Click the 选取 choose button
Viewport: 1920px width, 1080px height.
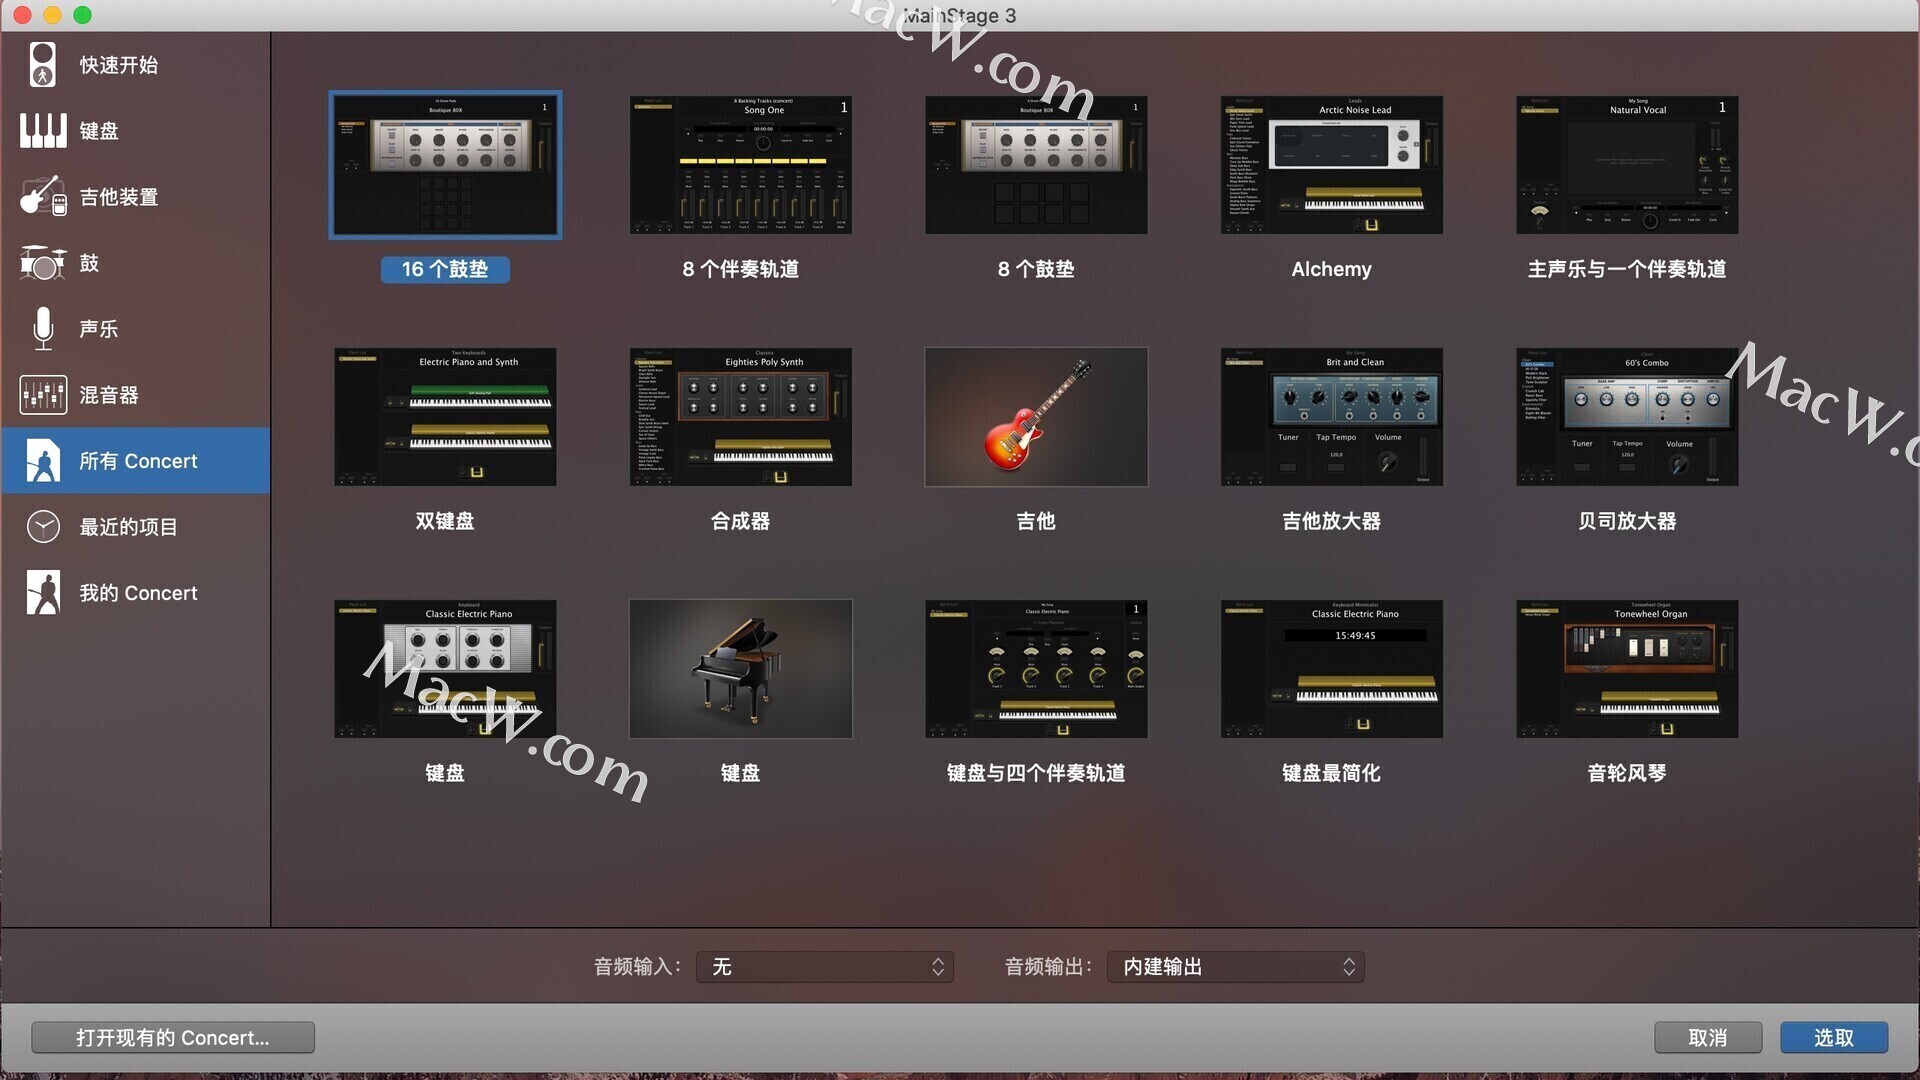[1834, 1037]
